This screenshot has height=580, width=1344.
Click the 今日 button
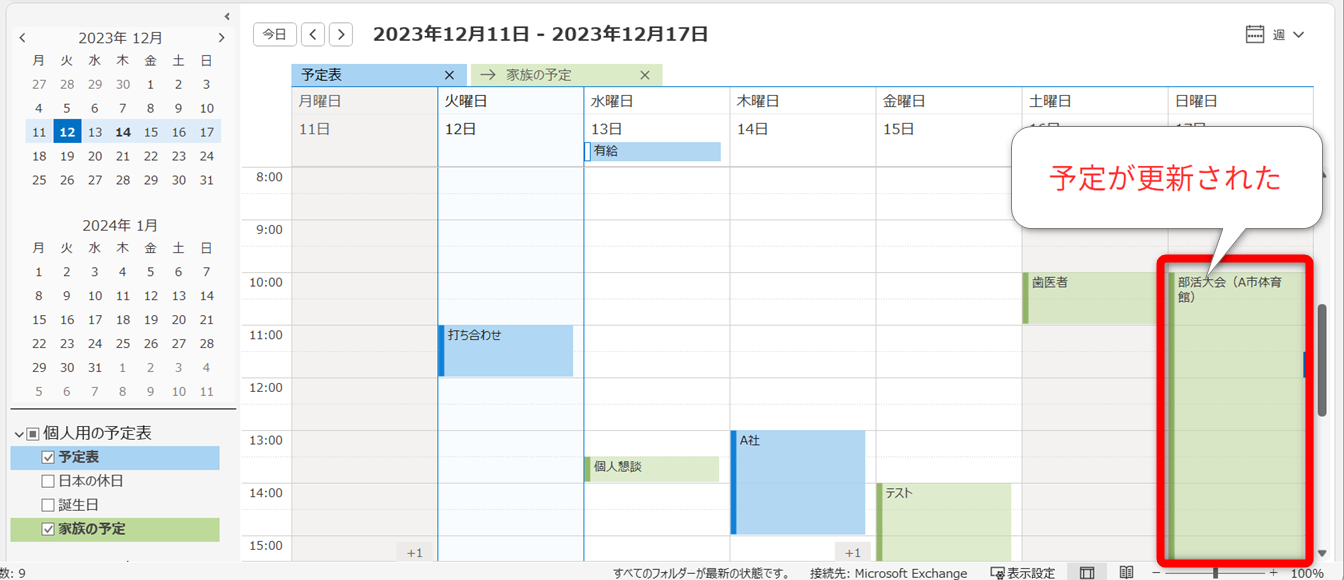tap(274, 34)
